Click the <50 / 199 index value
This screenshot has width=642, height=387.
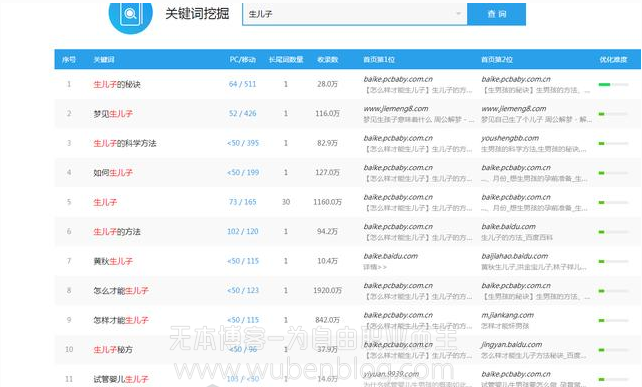coord(243,172)
